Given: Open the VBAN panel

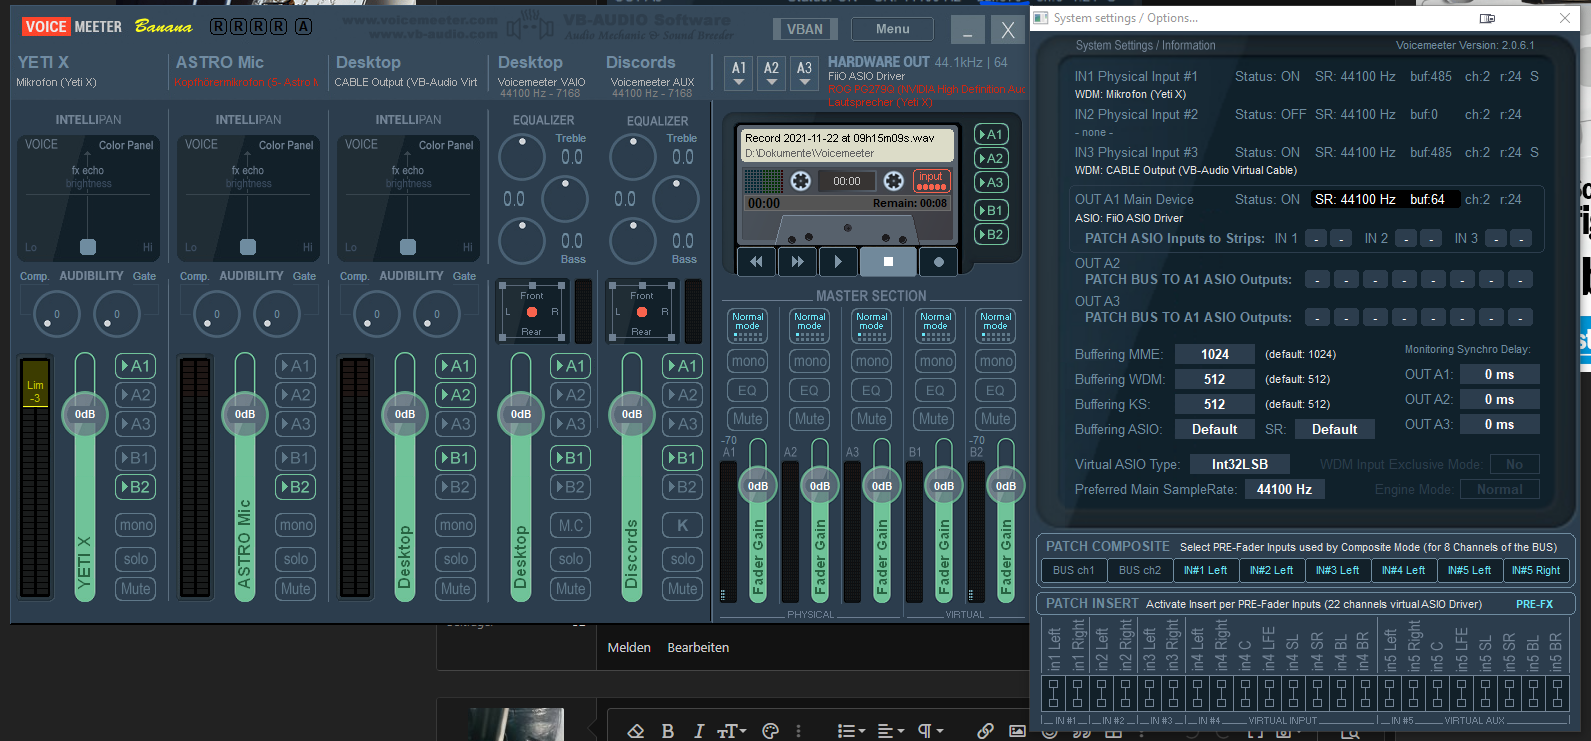Looking at the screenshot, I should [805, 29].
